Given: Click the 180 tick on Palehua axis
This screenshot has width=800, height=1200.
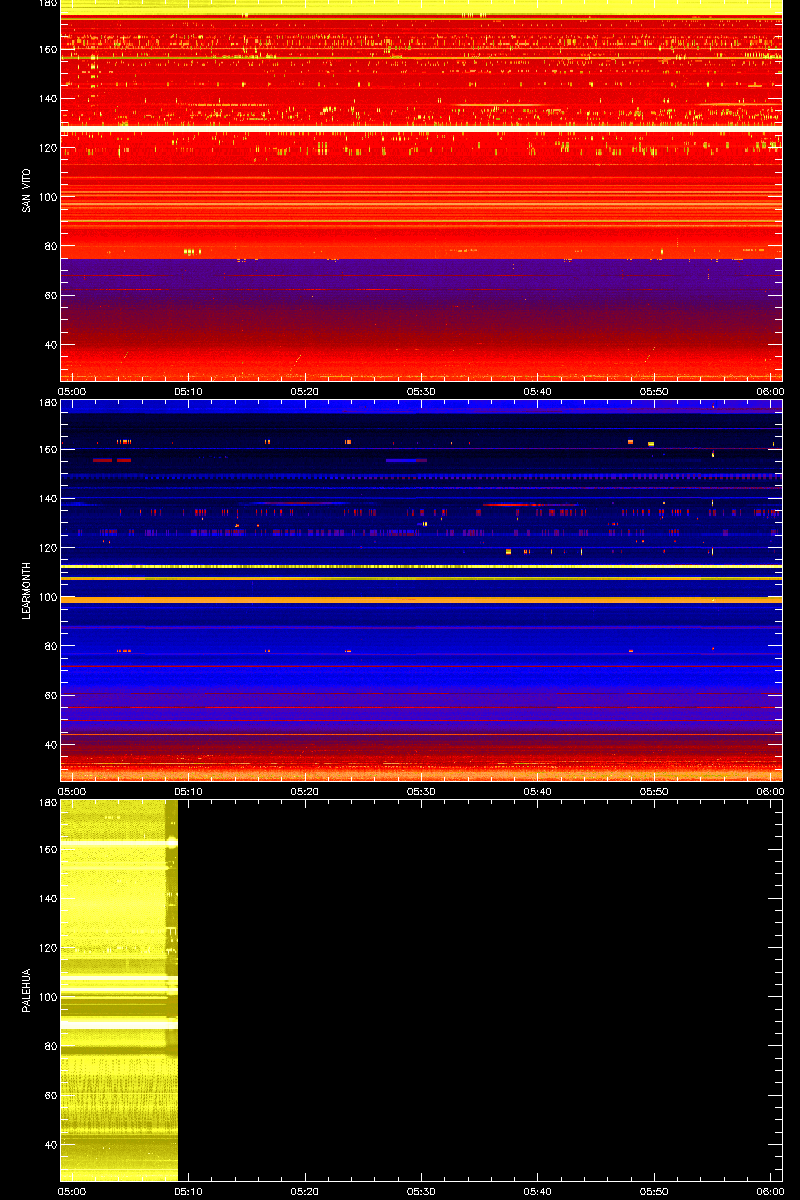Looking at the screenshot, I should pyautogui.click(x=47, y=803).
